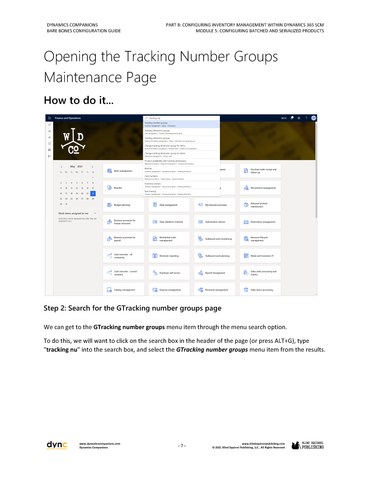Viewport: 371px width, 480px height.
Task: Open the Budget planning workspace tile
Action: pos(124,205)
